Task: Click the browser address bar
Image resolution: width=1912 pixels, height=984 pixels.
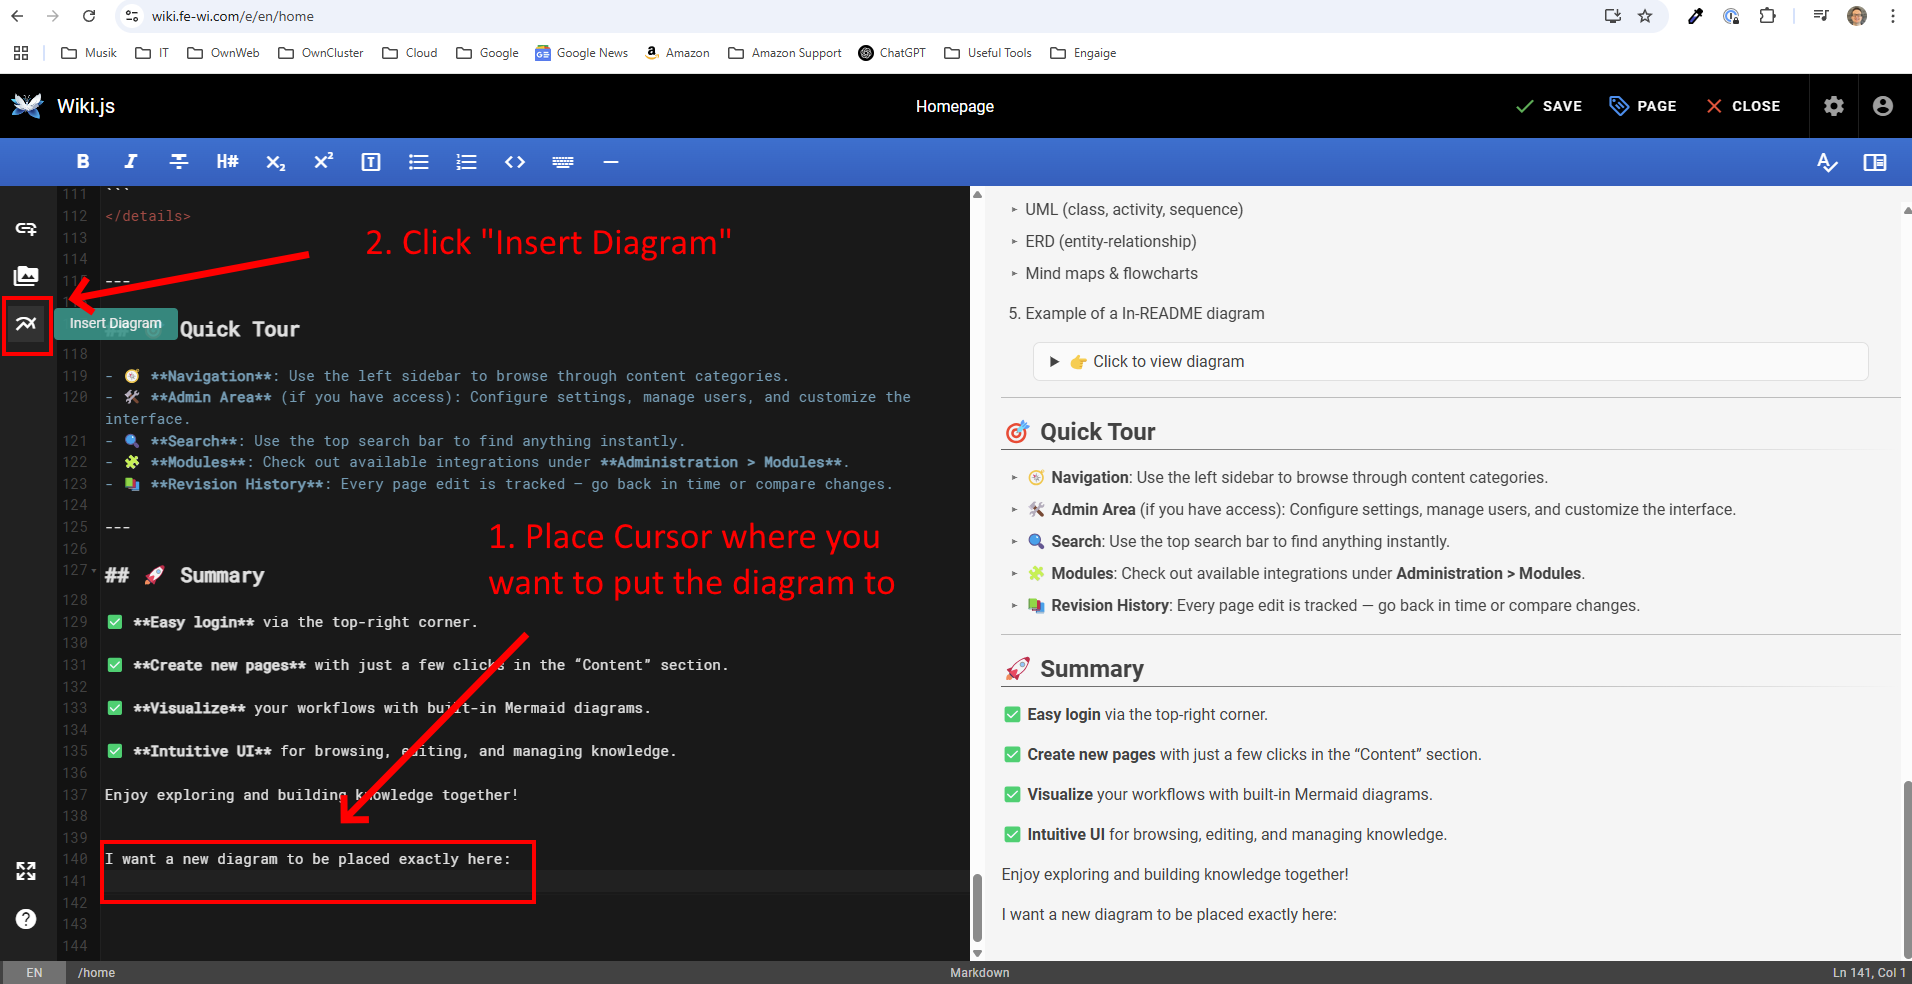Action: pos(400,16)
